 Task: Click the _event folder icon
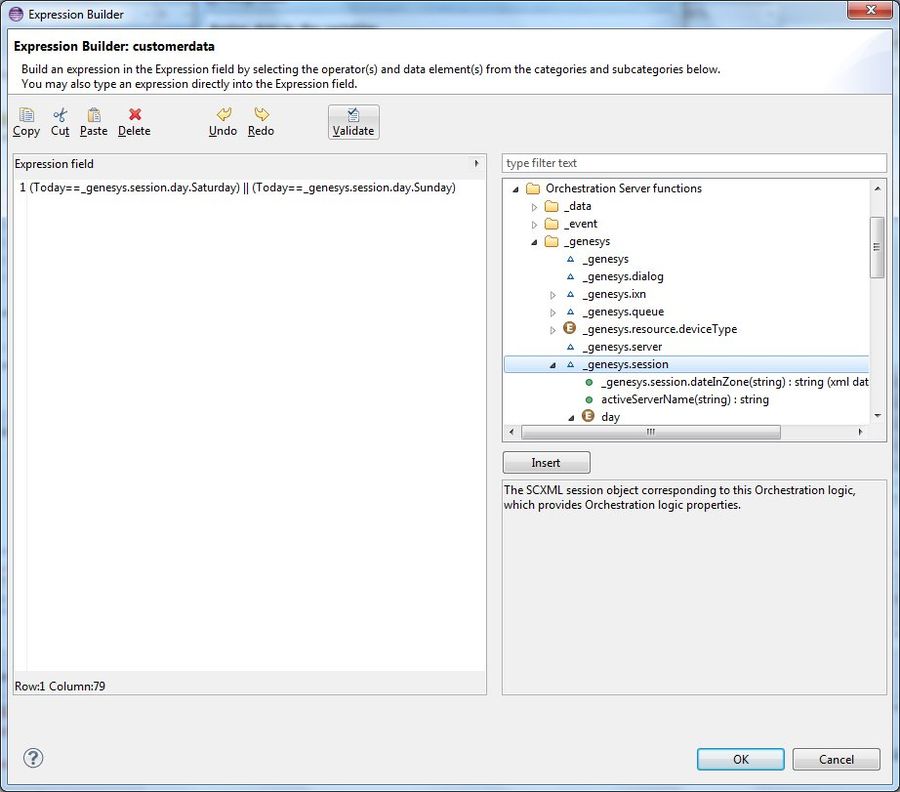coord(552,224)
